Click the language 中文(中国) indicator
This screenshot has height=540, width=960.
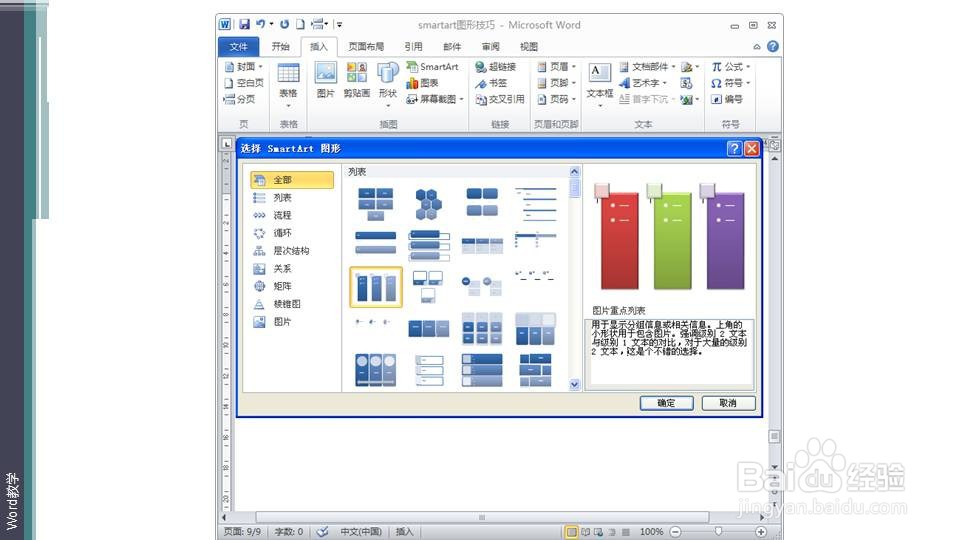tap(361, 531)
